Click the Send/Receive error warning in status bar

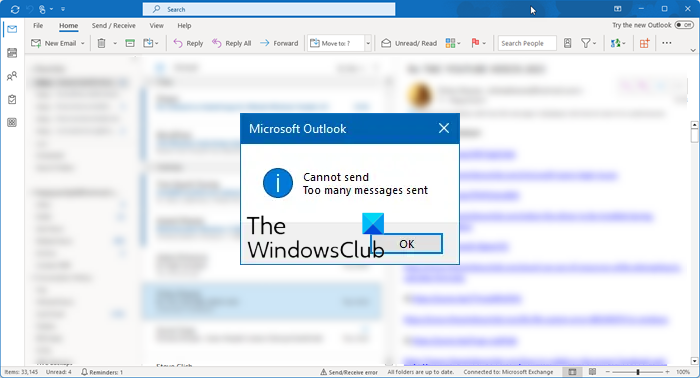349,372
